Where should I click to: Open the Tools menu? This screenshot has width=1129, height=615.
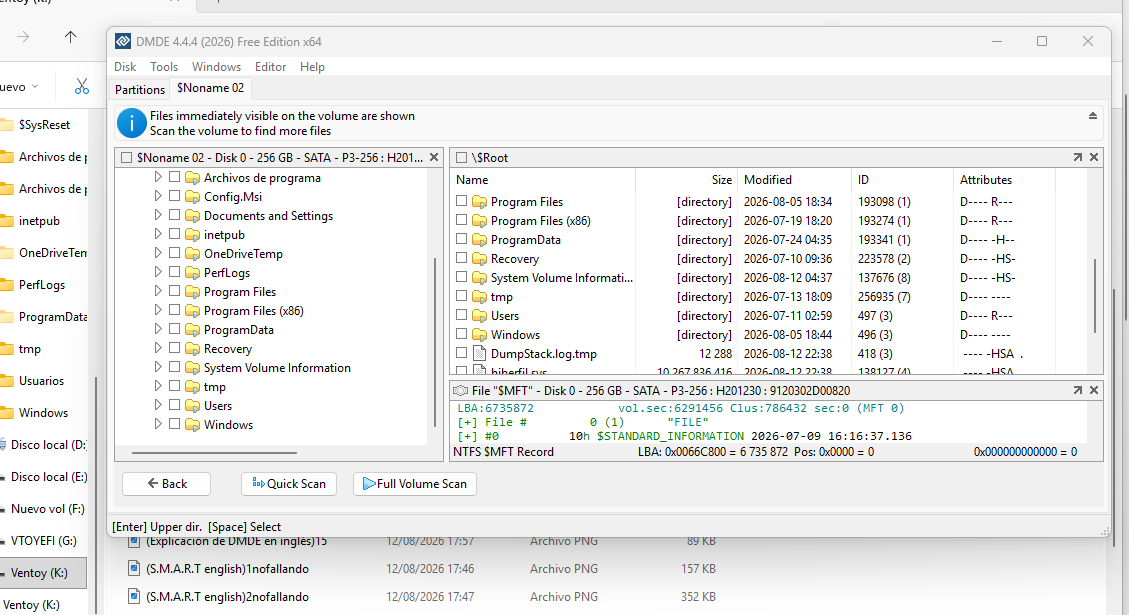(163, 66)
